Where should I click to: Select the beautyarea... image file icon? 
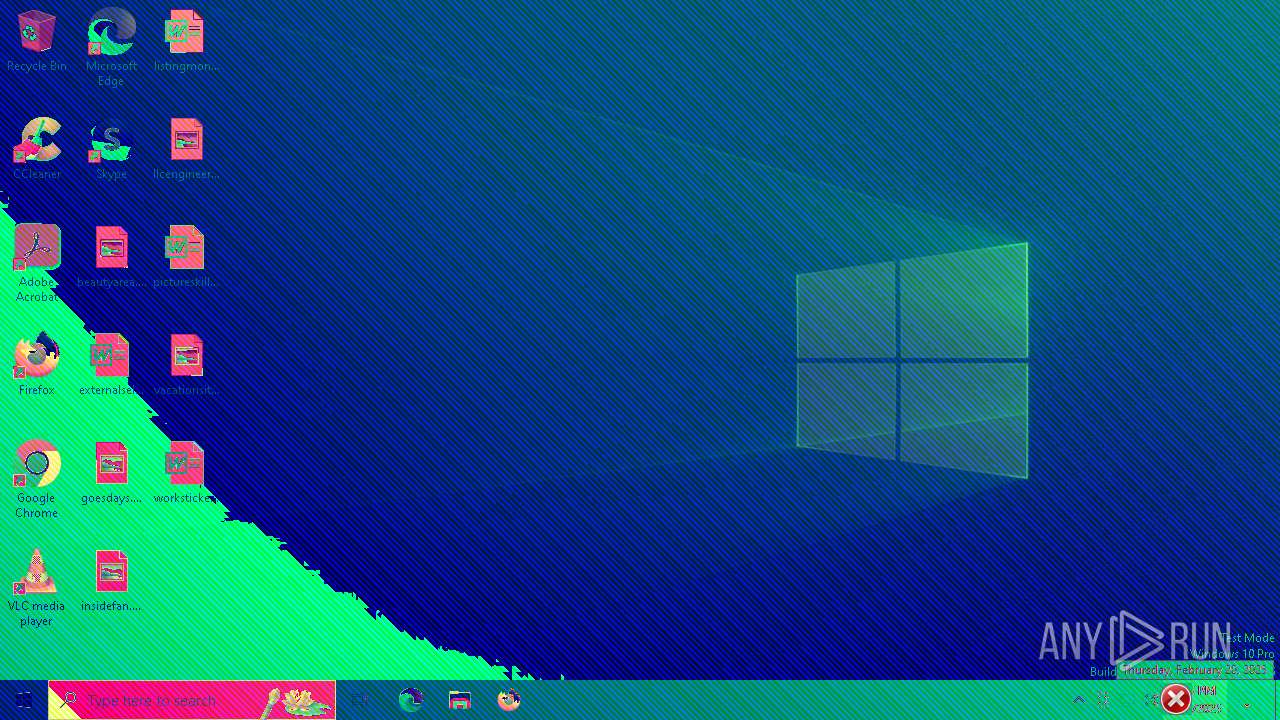111,257
